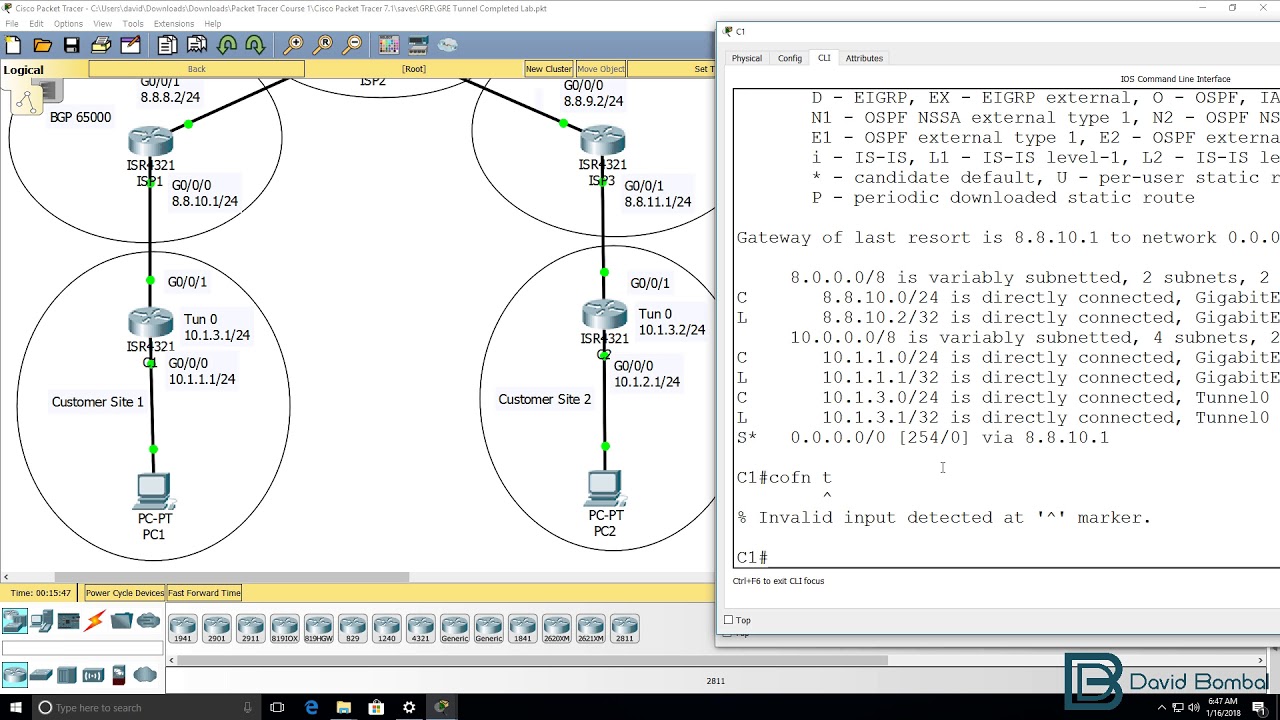Click the Copy toolbar icon
Viewport: 1280px width, 720px height.
coord(167,45)
